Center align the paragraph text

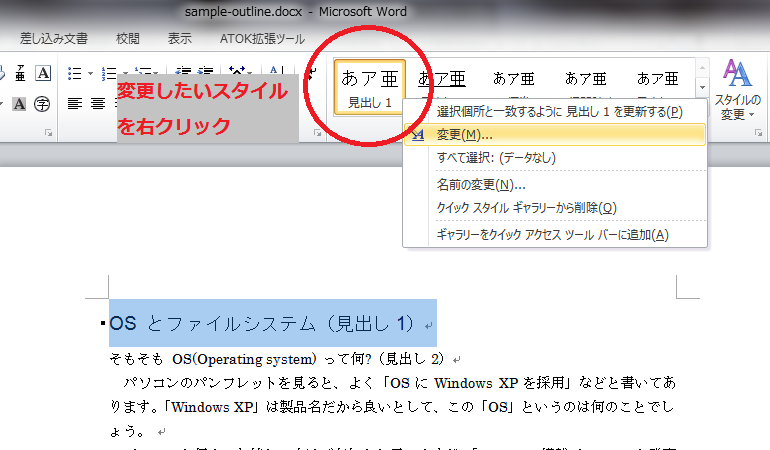tap(98, 104)
